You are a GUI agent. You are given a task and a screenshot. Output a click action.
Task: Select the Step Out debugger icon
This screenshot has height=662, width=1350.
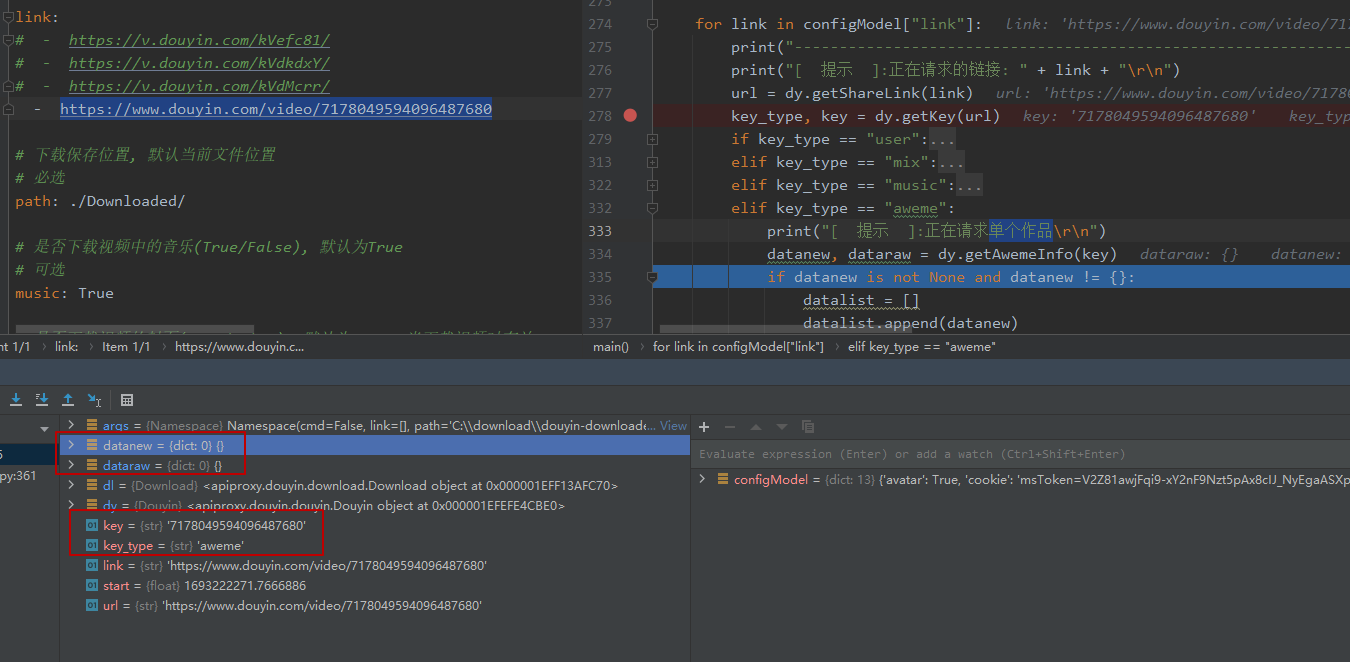(x=68, y=399)
